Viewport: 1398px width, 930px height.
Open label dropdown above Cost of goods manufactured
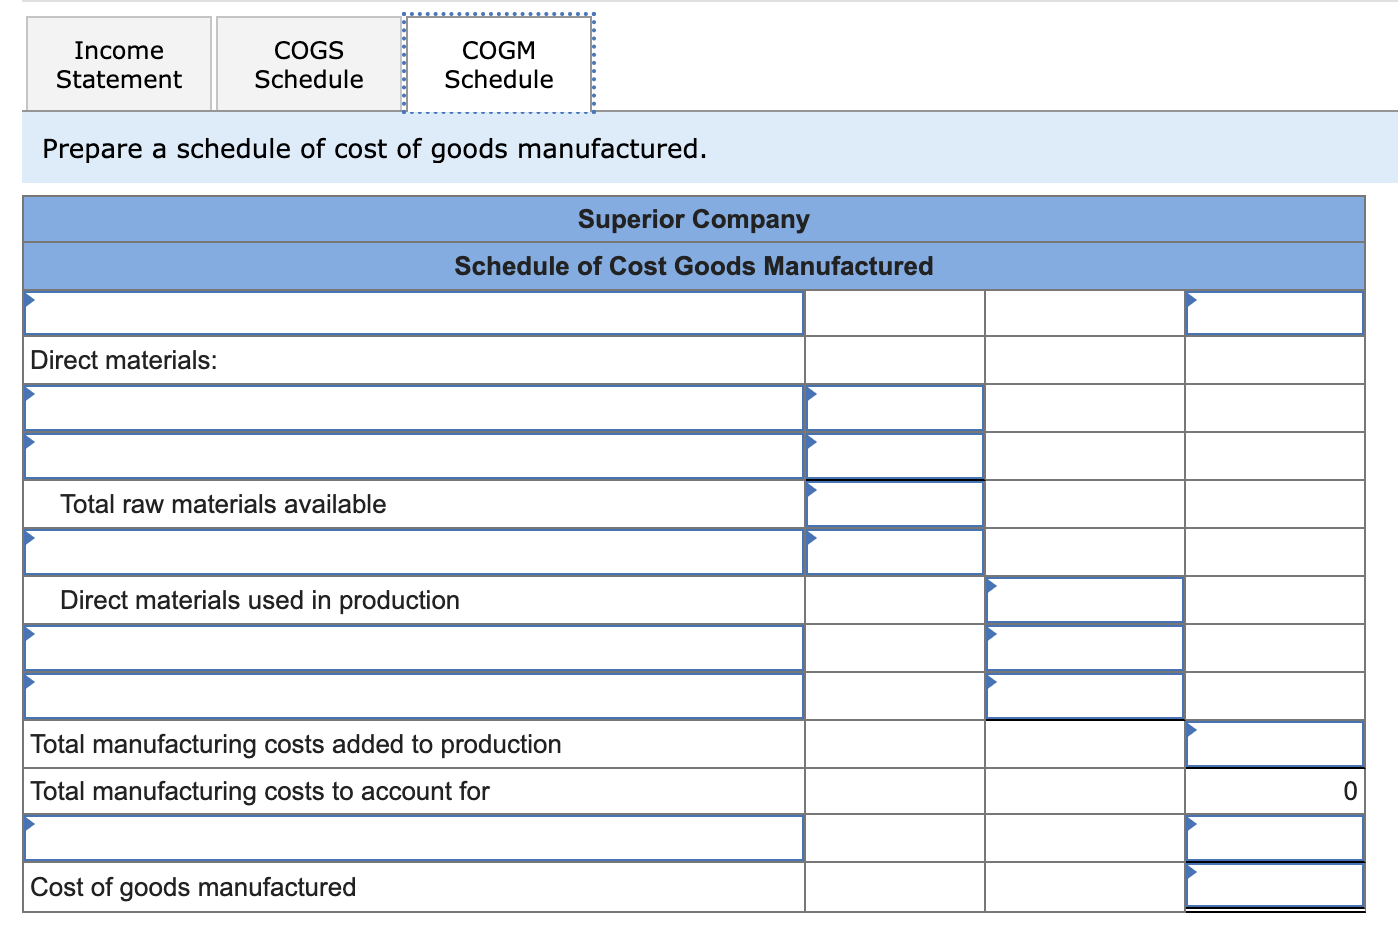(x=414, y=838)
